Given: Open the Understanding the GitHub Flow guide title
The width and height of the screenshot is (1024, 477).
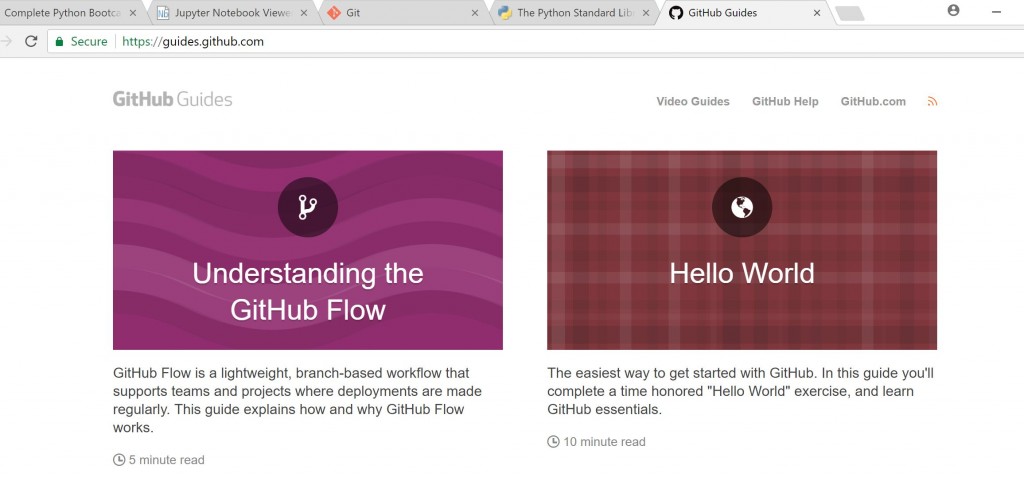Looking at the screenshot, I should click(x=308, y=291).
